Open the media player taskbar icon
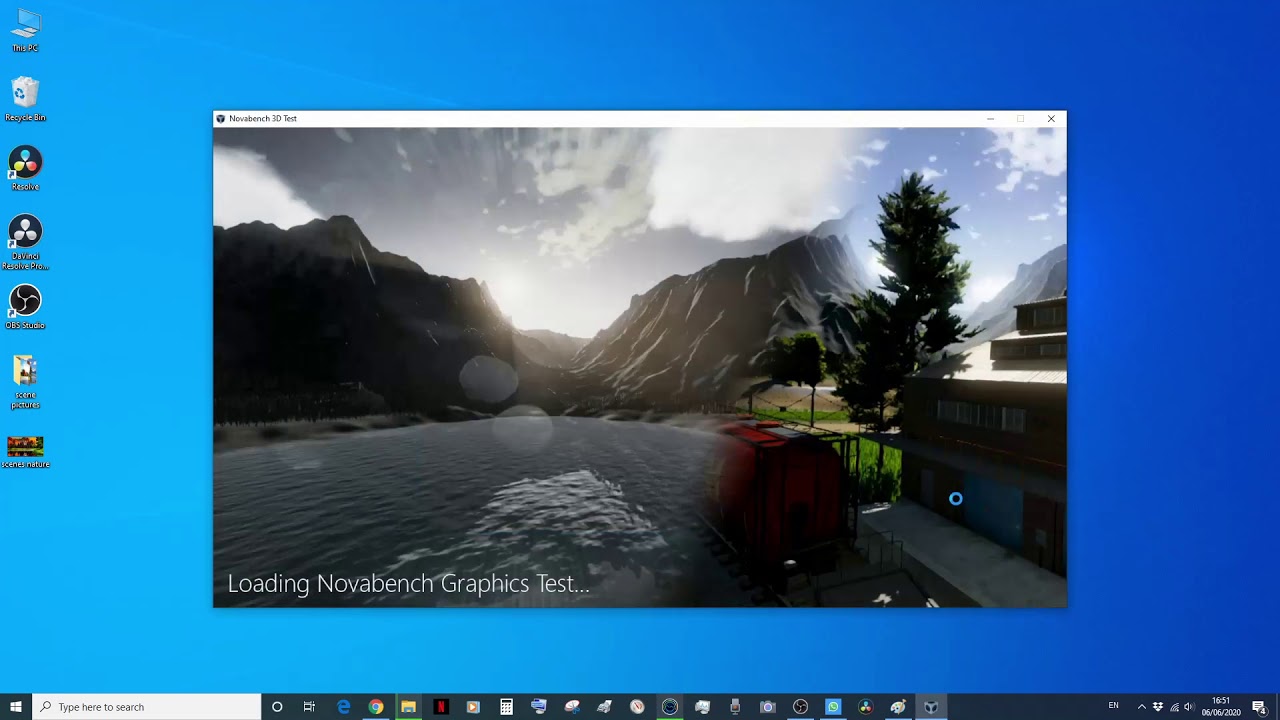The image size is (1280, 720). (x=473, y=707)
